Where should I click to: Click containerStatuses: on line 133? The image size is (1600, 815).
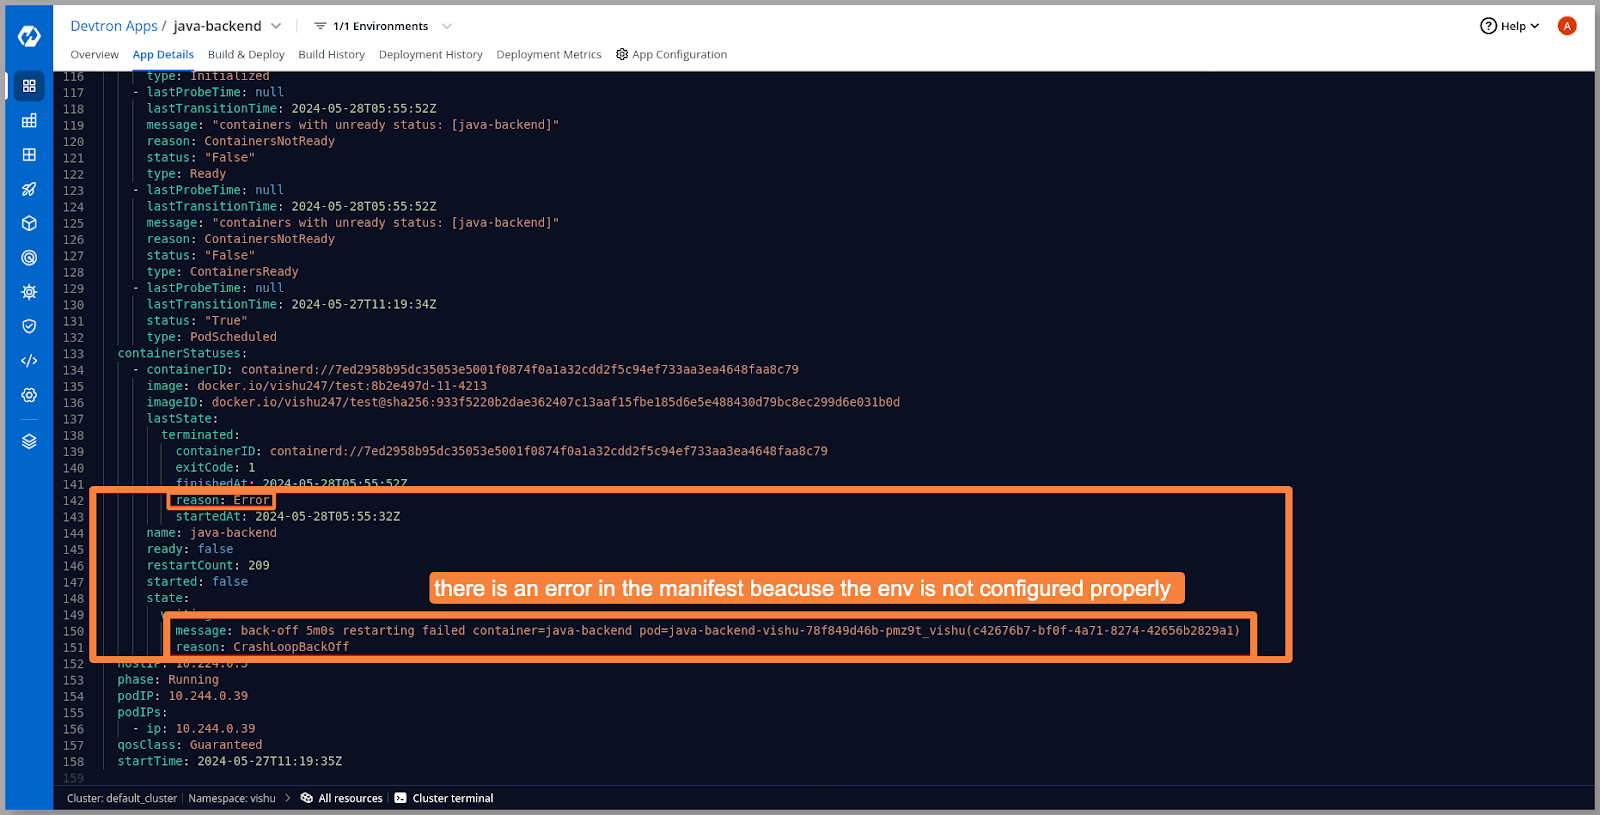coord(182,353)
